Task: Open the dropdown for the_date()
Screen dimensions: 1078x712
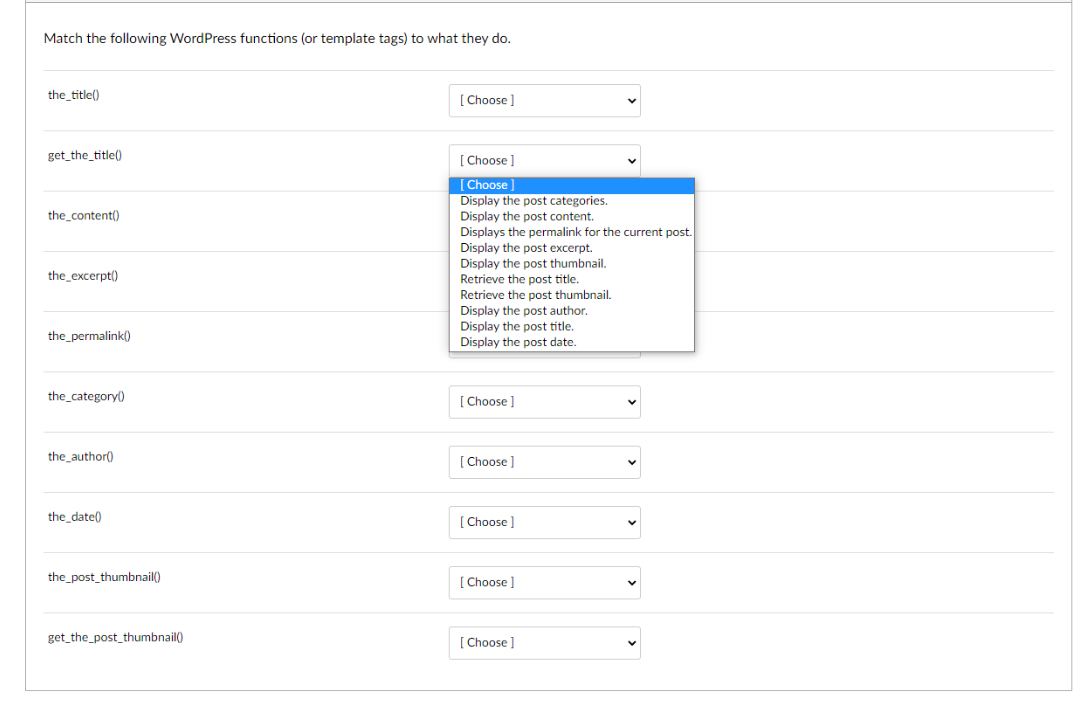Action: 544,522
